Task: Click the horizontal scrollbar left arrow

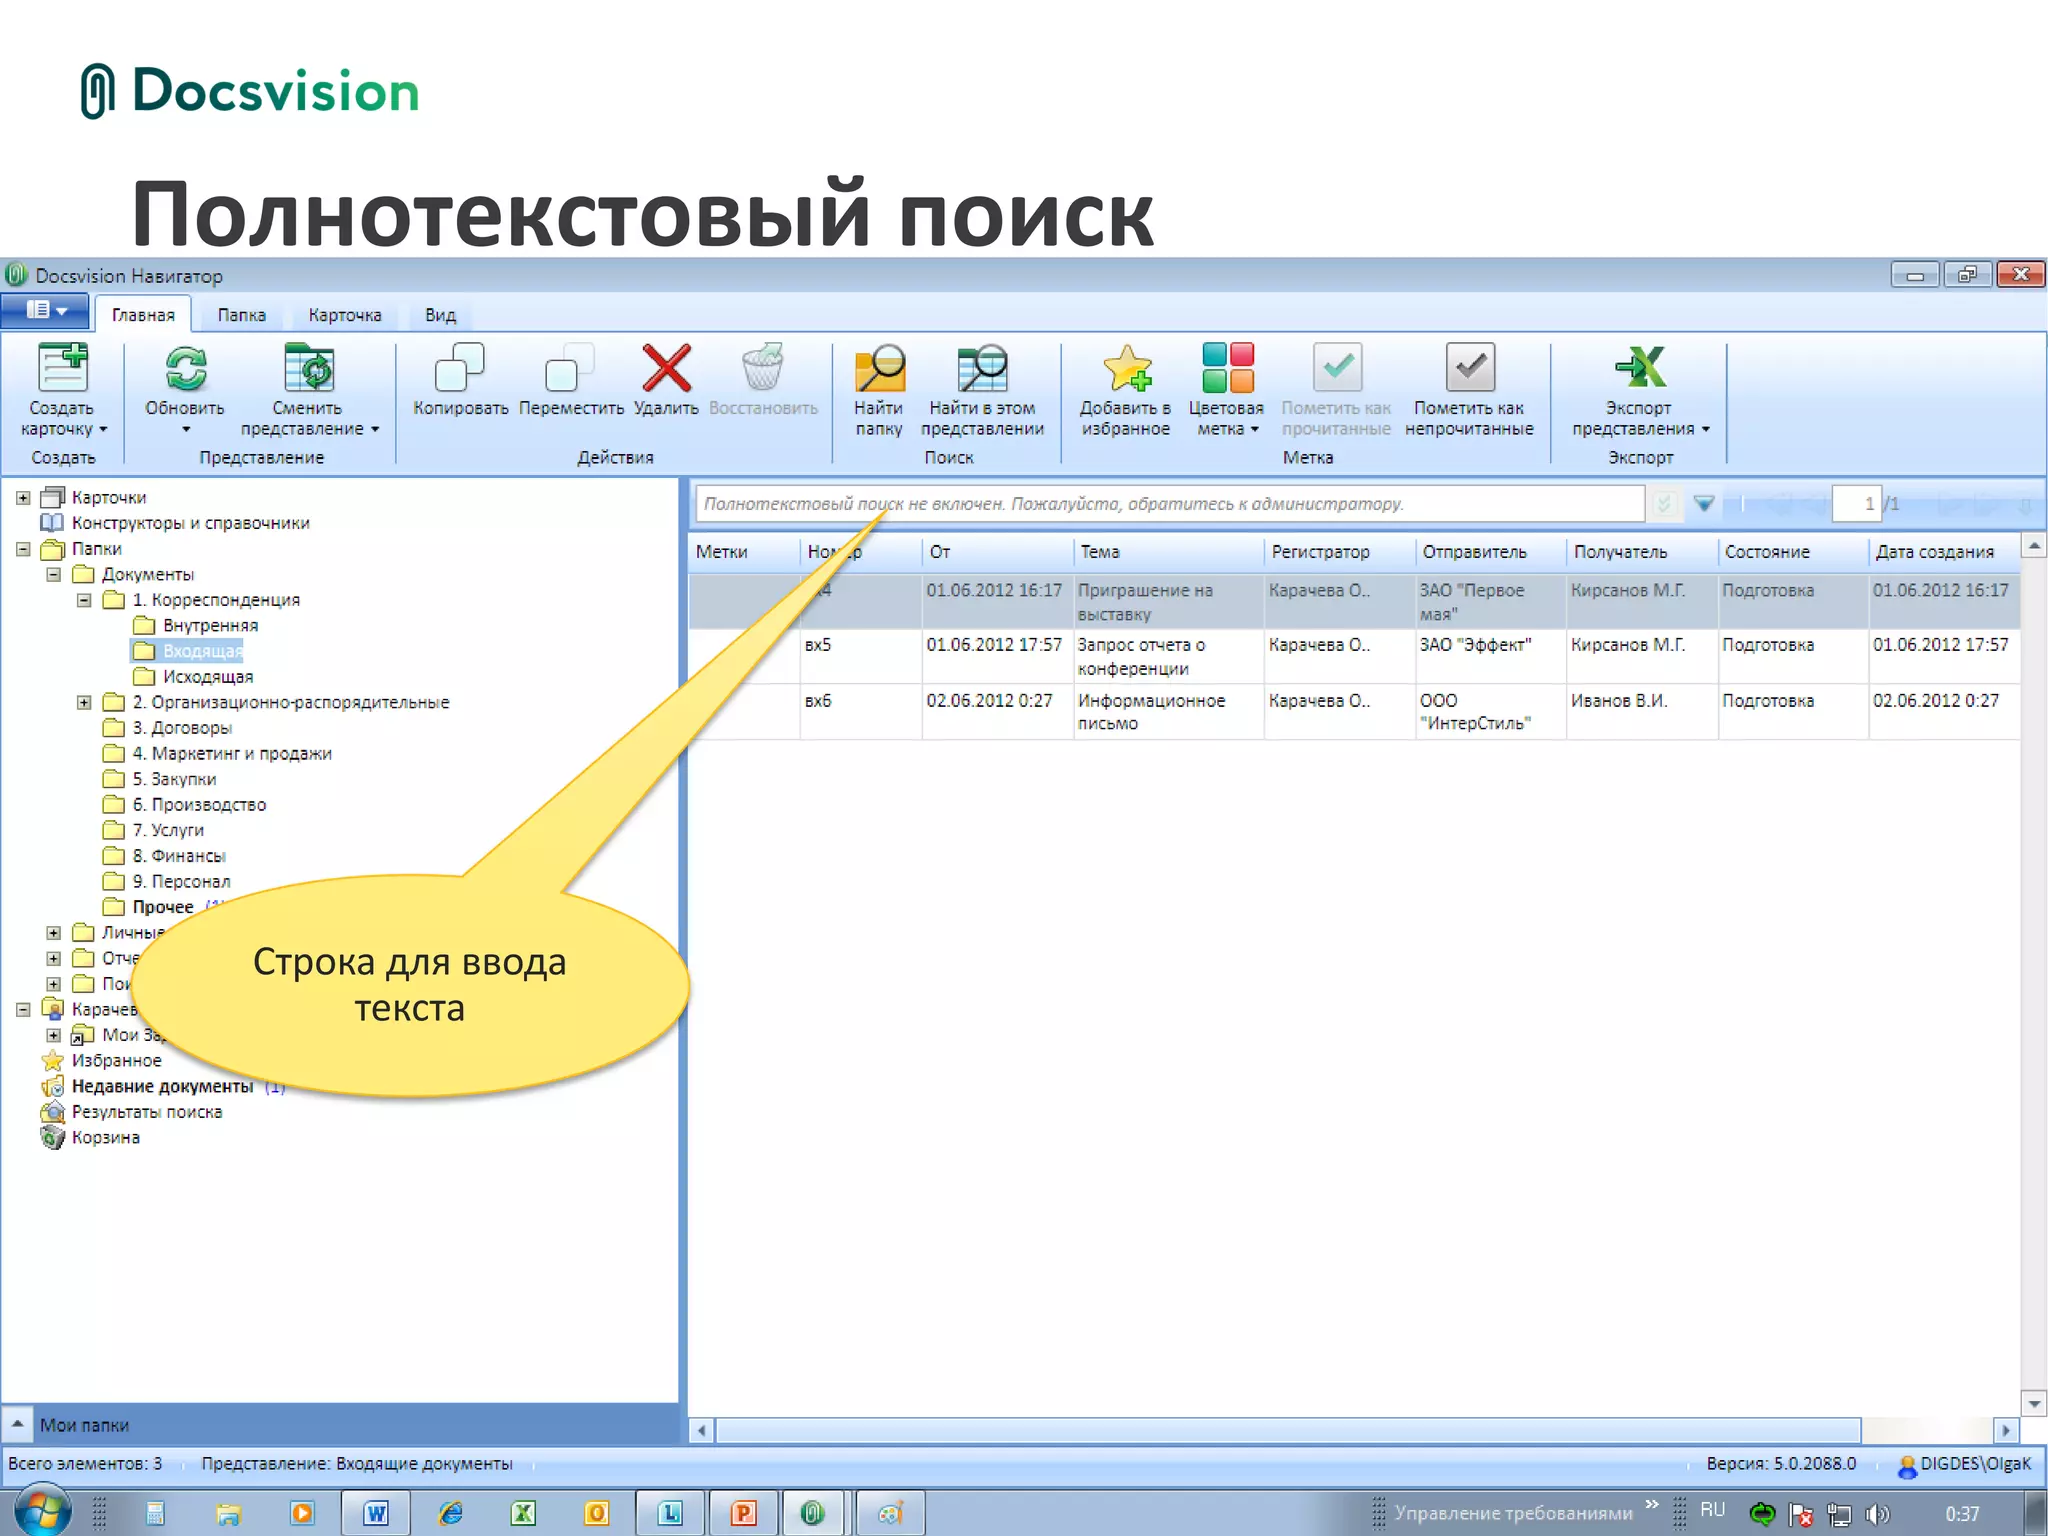Action: (x=702, y=1431)
